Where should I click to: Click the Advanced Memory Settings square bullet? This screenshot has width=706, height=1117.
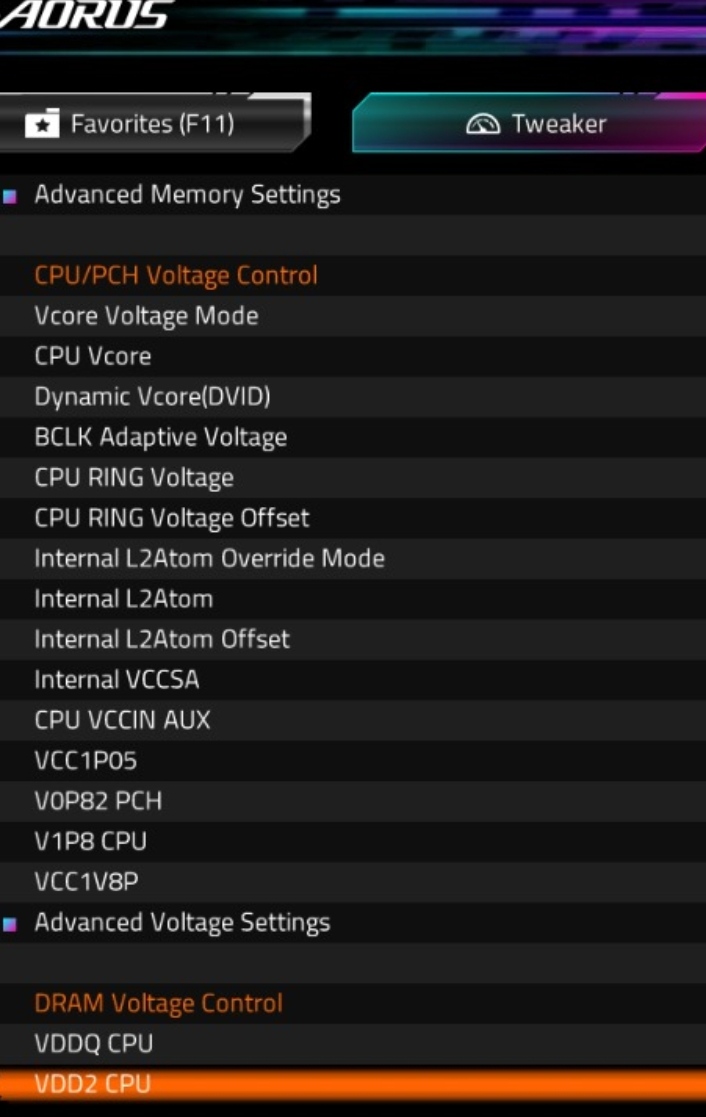[x=10, y=196]
